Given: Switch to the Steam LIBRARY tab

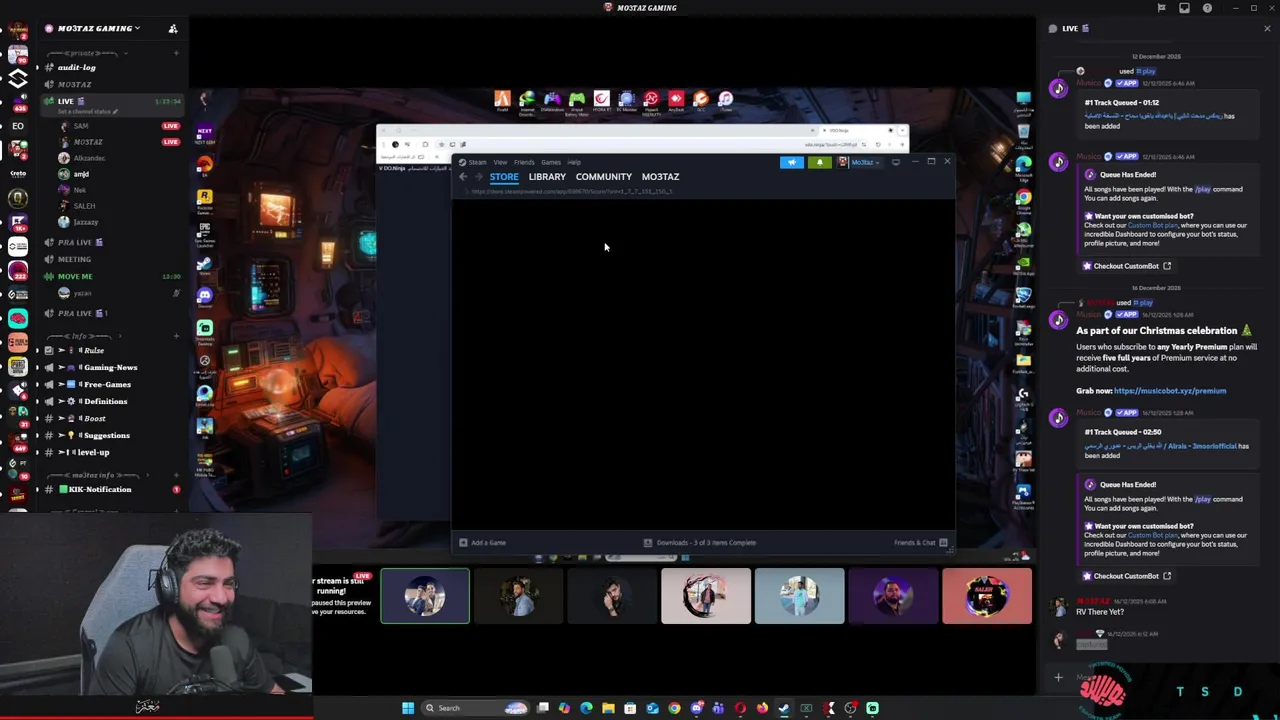Looking at the screenshot, I should pos(547,177).
